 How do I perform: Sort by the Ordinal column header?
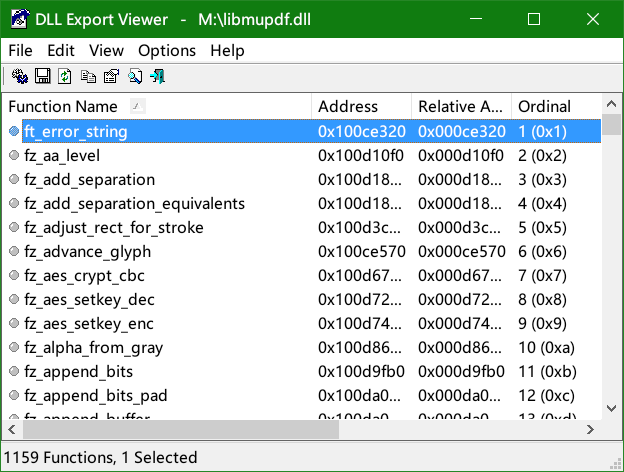(556, 107)
